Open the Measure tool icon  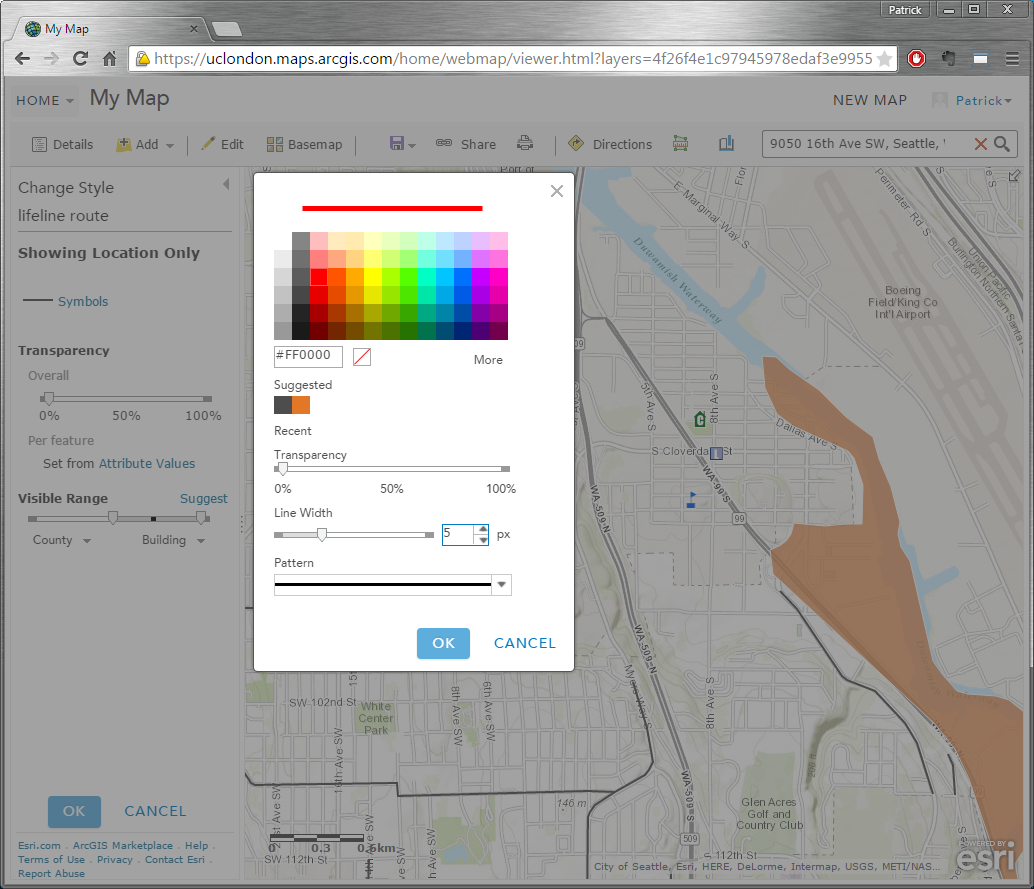(x=681, y=144)
